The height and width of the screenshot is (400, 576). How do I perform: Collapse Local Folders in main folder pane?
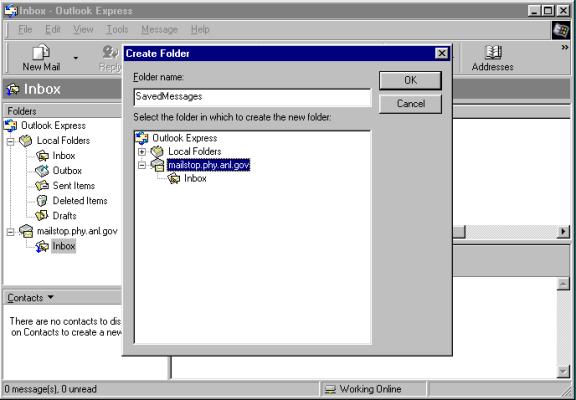pos(10,141)
